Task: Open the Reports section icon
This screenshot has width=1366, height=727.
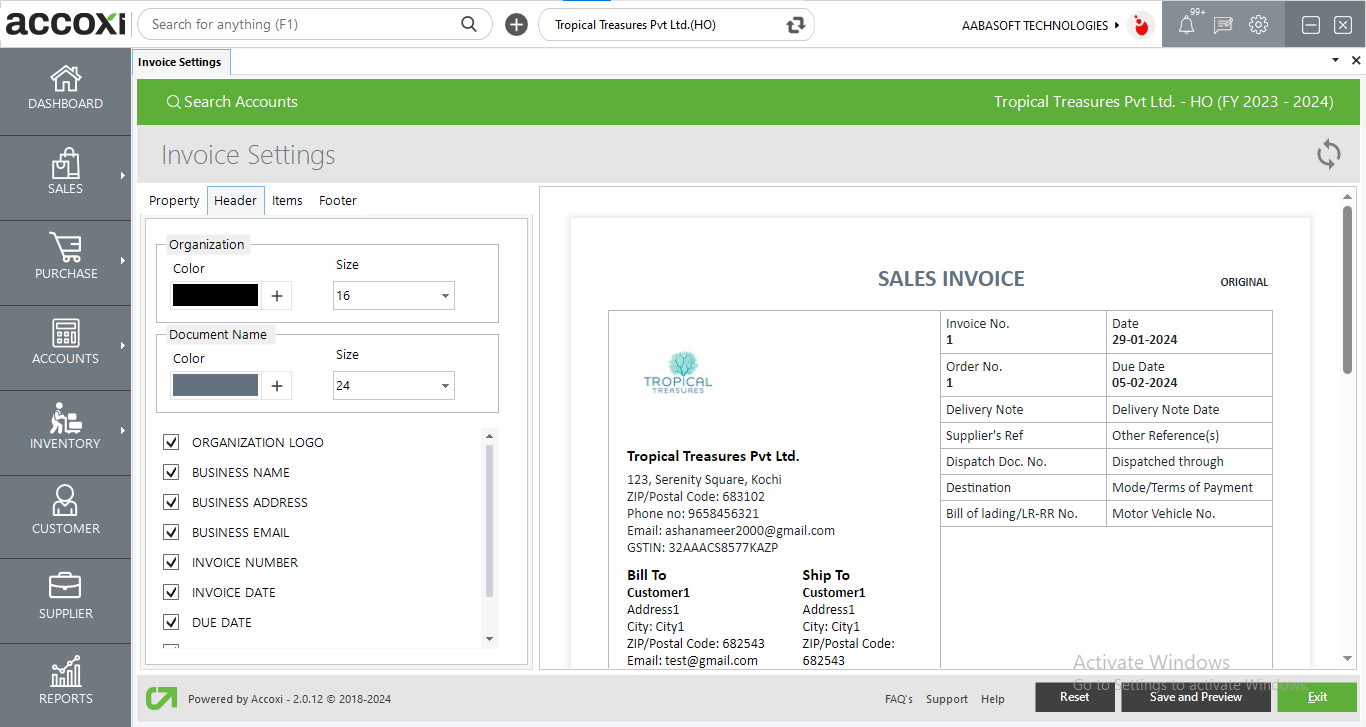Action: point(65,673)
